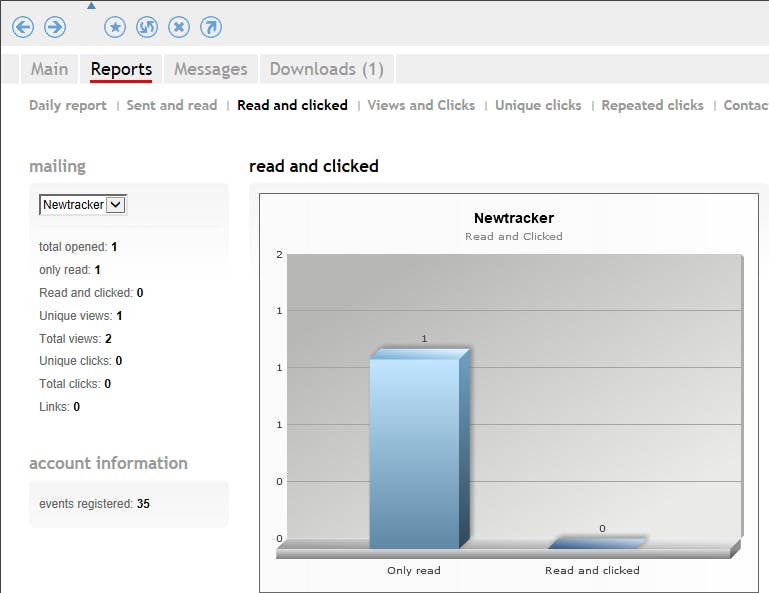Open the Daily report link
Viewport: 769px width, 593px height.
pos(68,105)
